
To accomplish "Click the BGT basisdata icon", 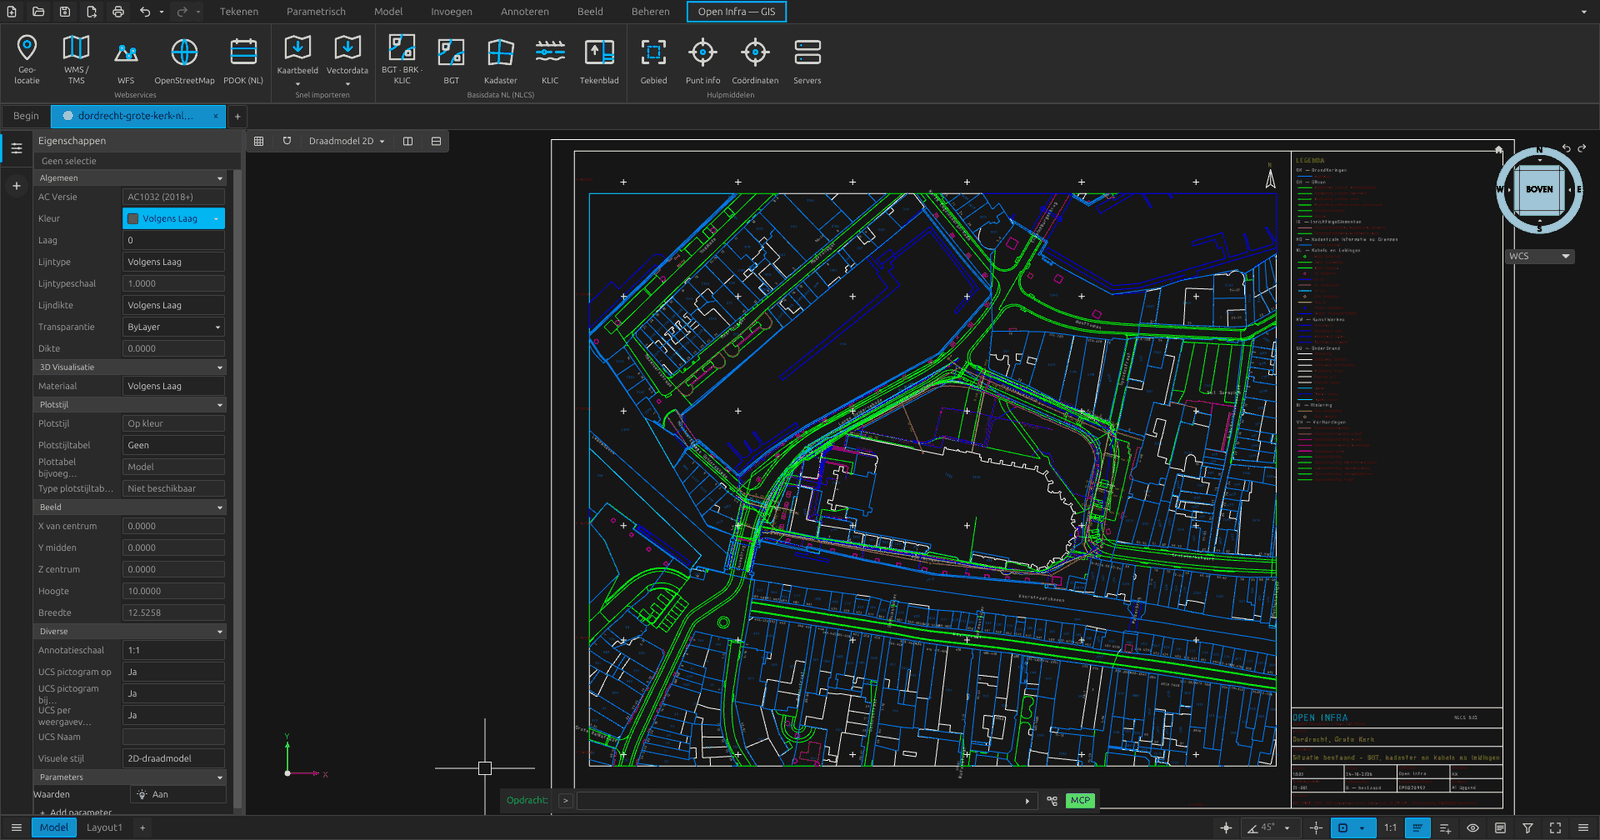I will pos(451,59).
